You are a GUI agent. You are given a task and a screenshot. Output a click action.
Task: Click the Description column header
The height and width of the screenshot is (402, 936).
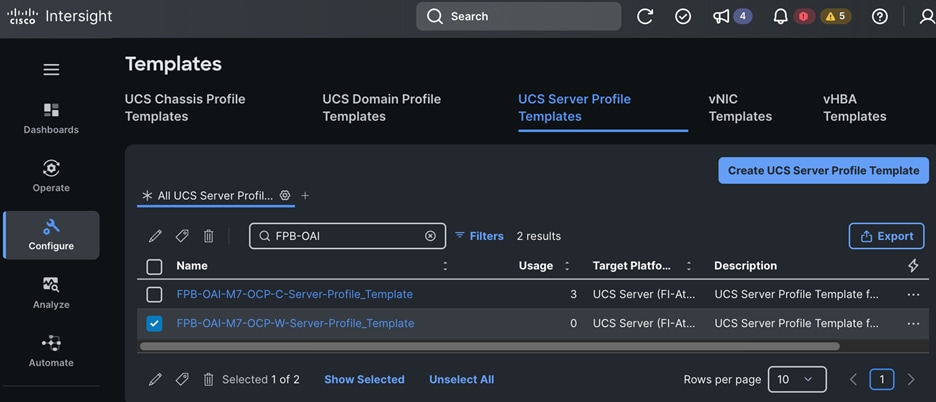746,266
